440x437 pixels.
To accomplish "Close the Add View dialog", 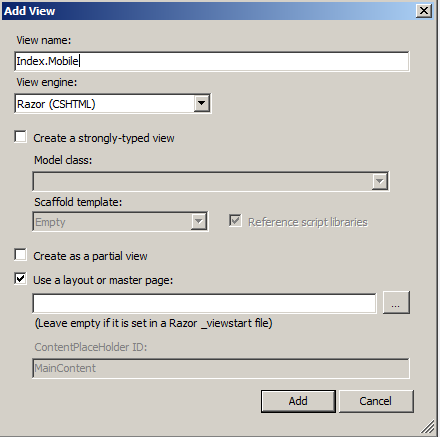I will point(424,11).
